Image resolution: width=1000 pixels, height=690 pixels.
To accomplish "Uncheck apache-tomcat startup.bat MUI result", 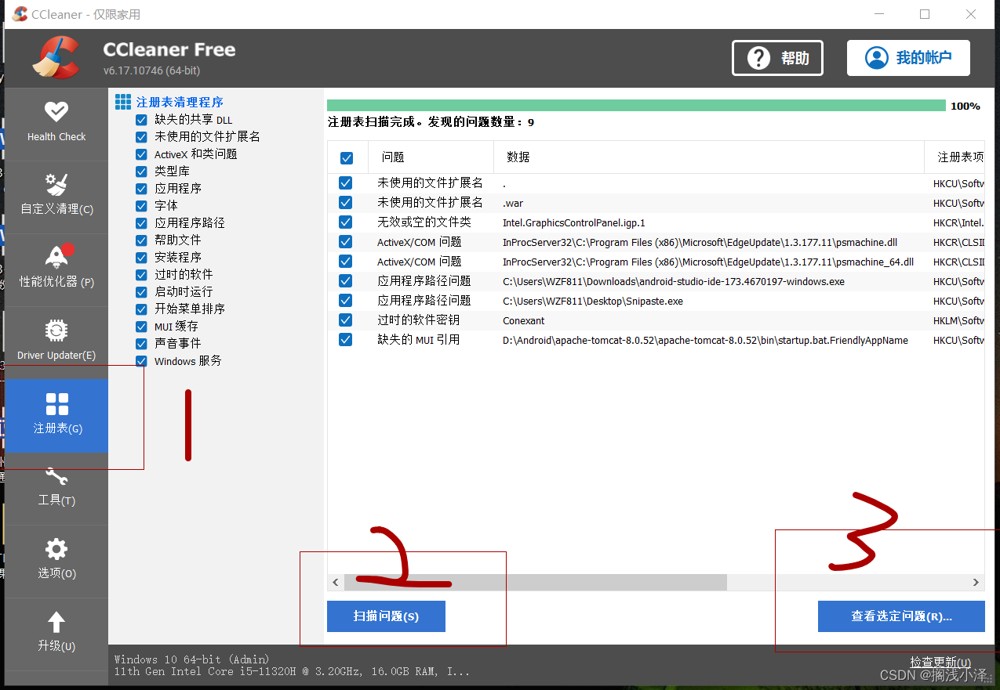I will (346, 340).
